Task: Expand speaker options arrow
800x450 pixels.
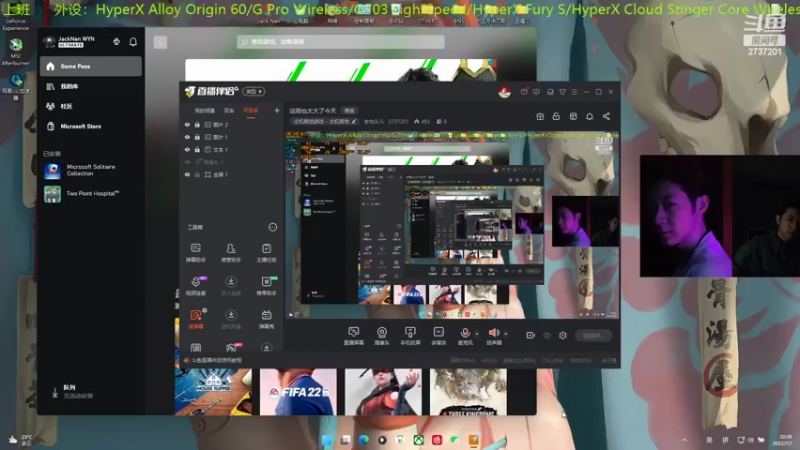Action: tap(506, 334)
